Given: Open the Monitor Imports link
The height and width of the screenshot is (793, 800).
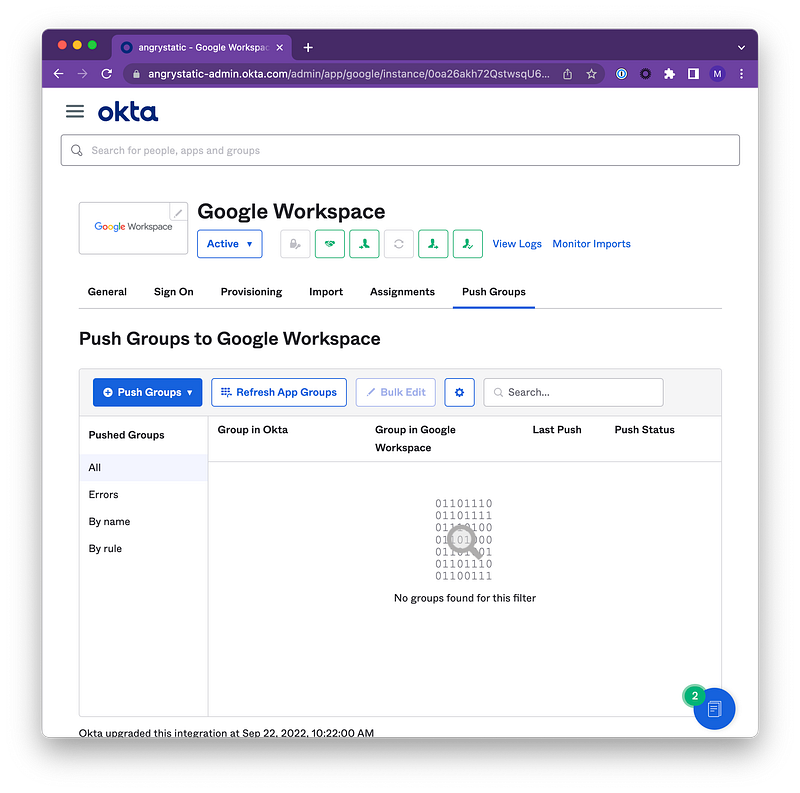Looking at the screenshot, I should pyautogui.click(x=591, y=244).
